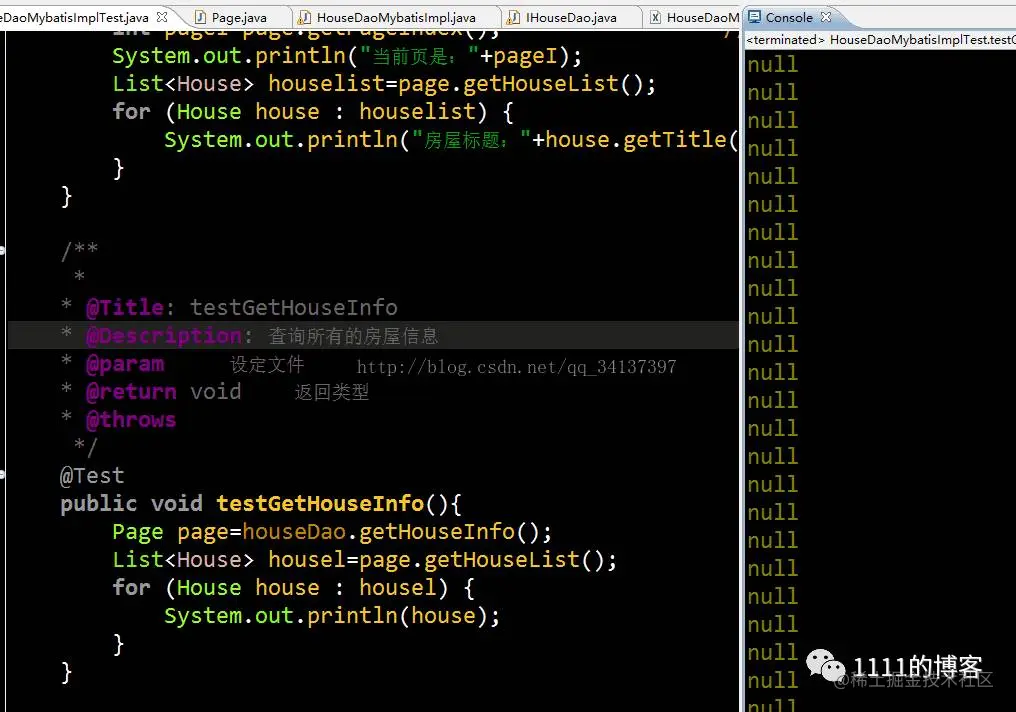Focus the Console view tab

tap(789, 17)
